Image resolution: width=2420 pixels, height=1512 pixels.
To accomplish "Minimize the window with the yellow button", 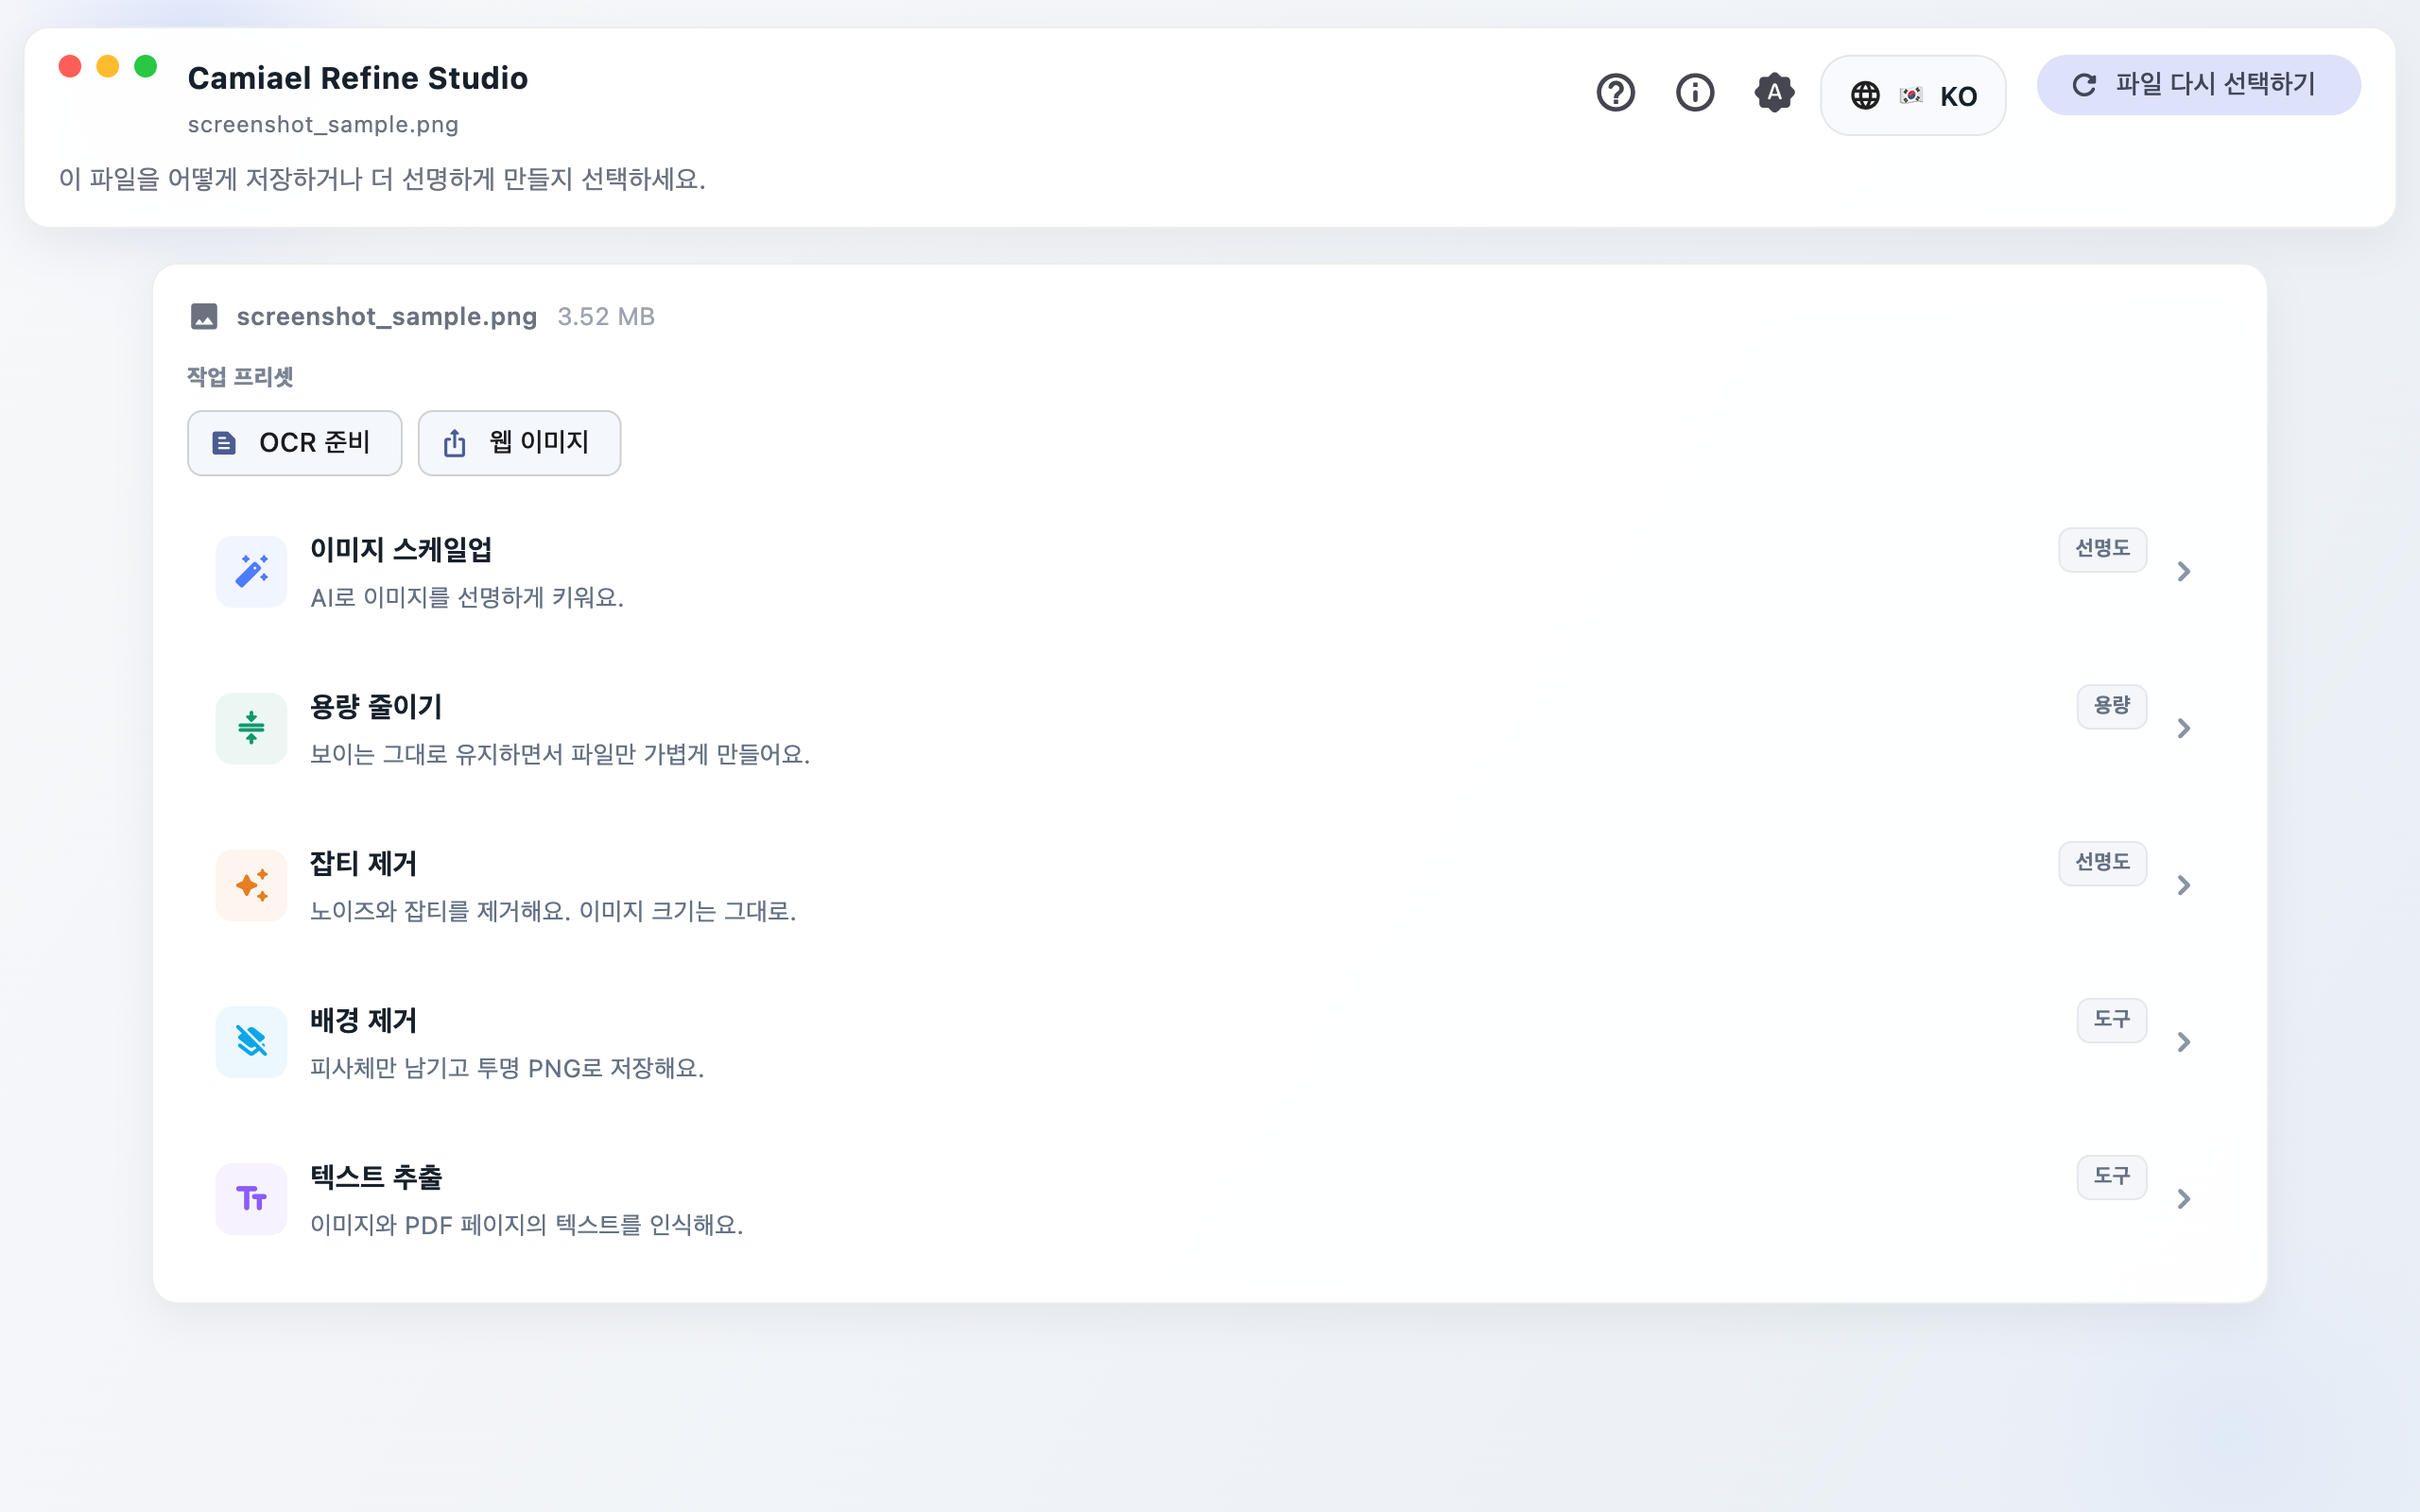I will coord(108,66).
